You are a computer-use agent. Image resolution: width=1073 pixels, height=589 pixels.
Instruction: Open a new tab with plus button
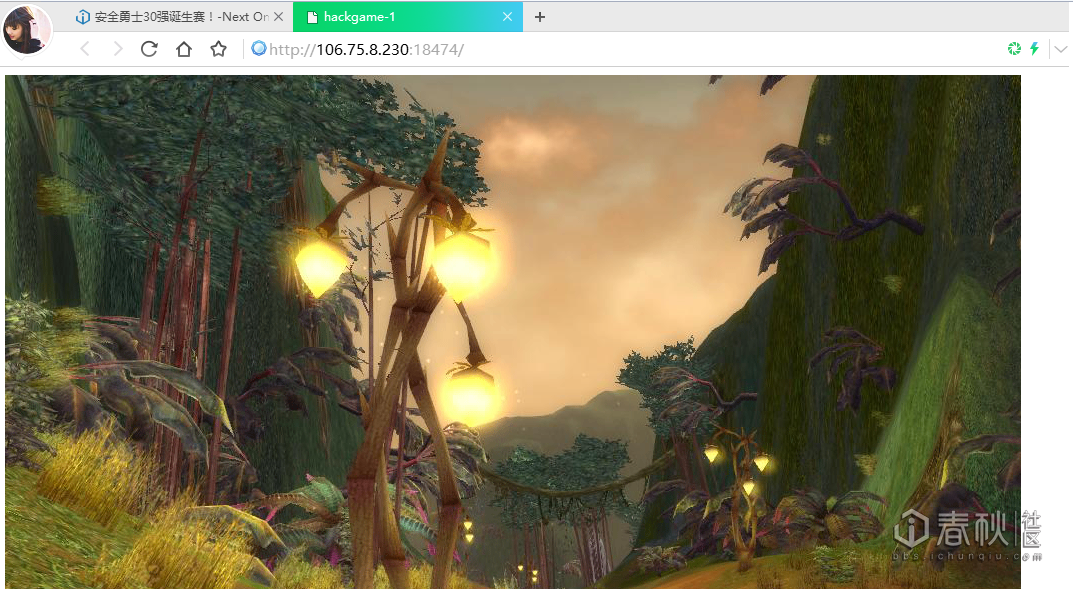point(540,17)
